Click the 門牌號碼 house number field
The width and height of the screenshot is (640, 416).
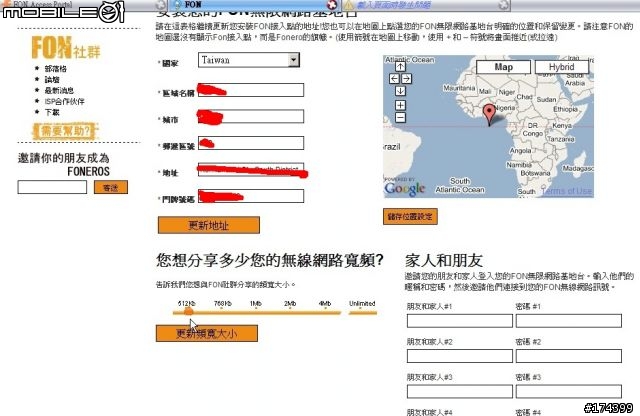[x=251, y=196]
